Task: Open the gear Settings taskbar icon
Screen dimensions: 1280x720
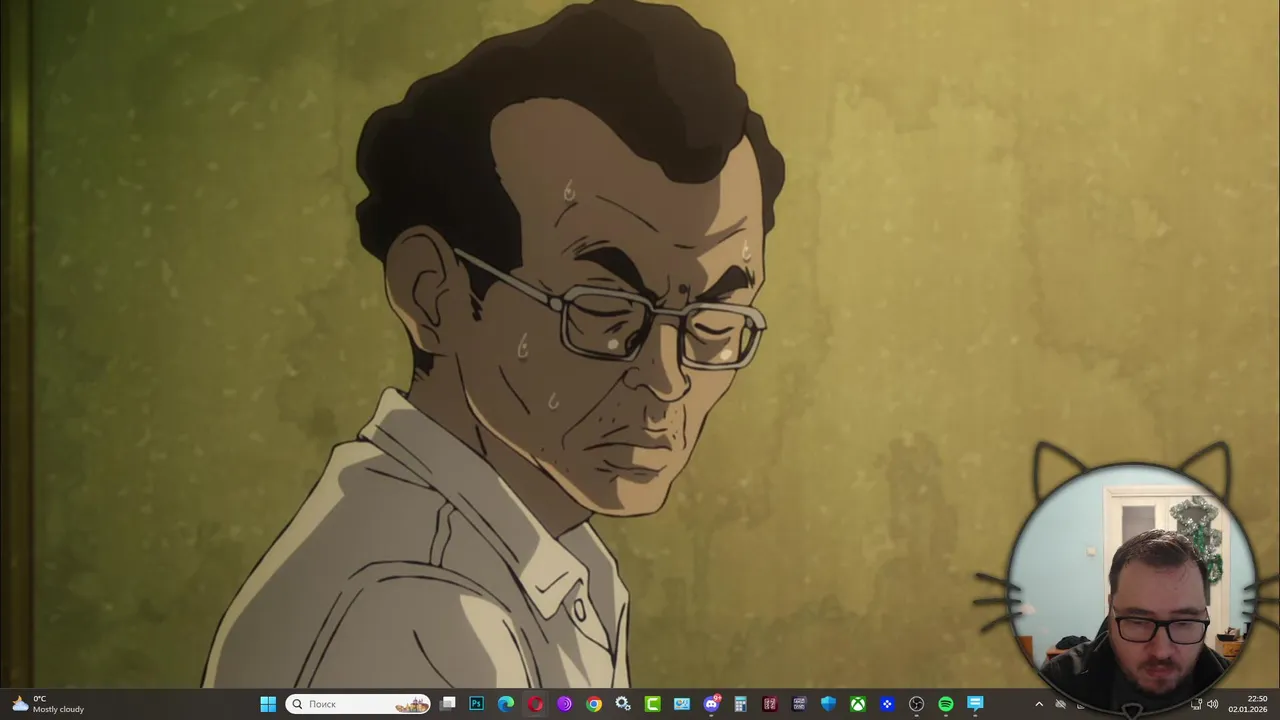Action: pyautogui.click(x=623, y=704)
